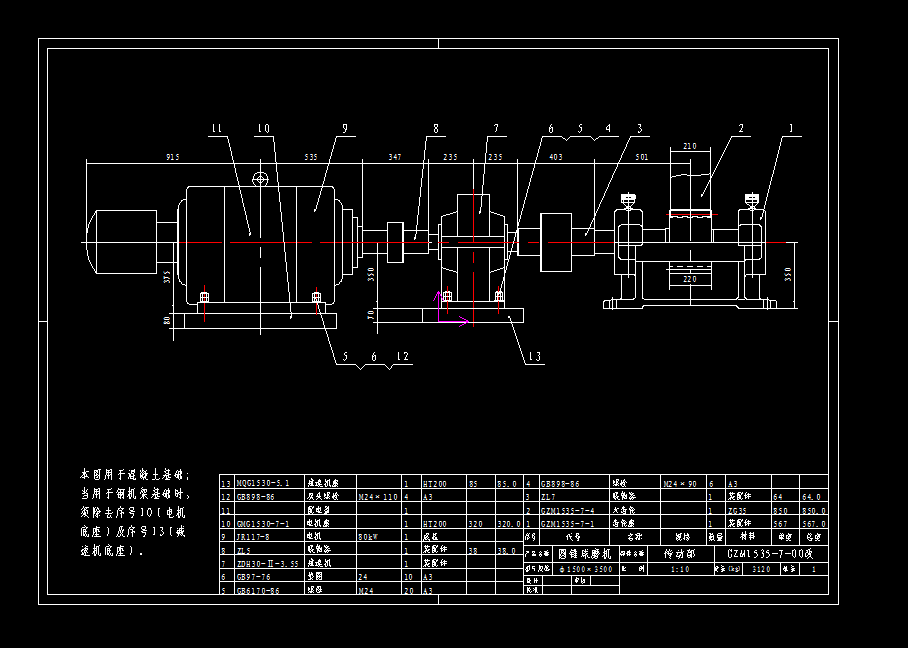Select part balloon number 3
The width and height of the screenshot is (908, 648).
[639, 129]
